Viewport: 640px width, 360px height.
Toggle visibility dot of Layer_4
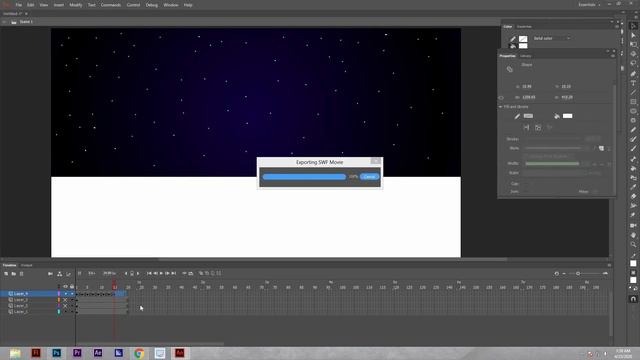[66, 294]
